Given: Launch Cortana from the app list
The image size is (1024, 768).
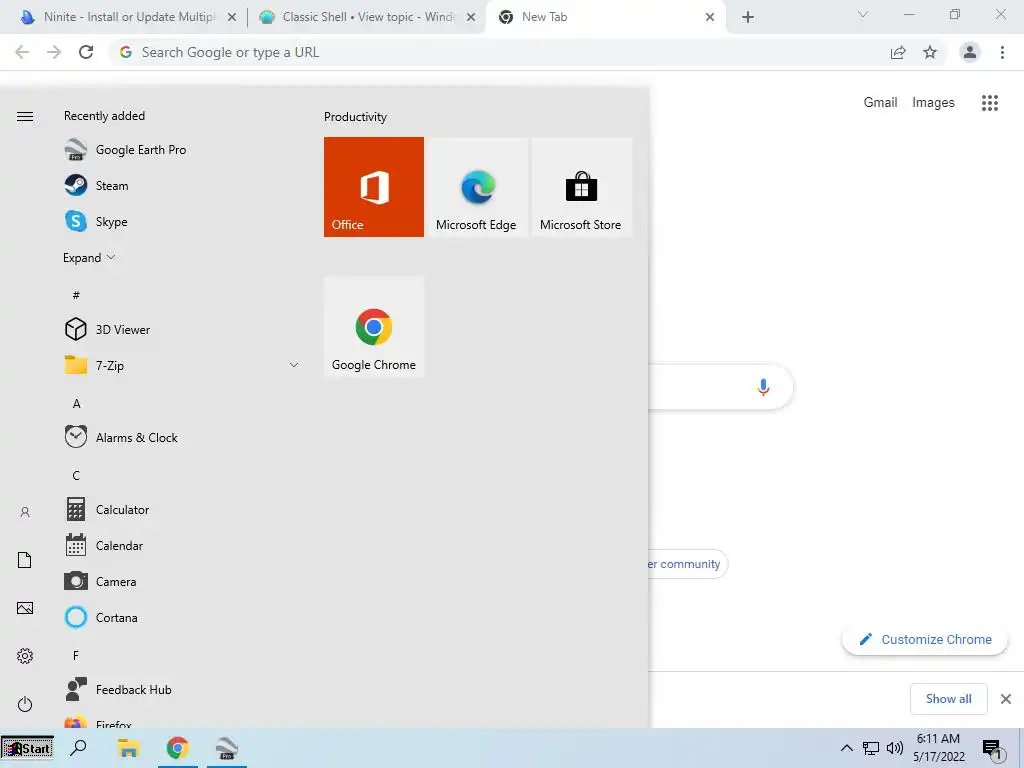Looking at the screenshot, I should click(181, 617).
